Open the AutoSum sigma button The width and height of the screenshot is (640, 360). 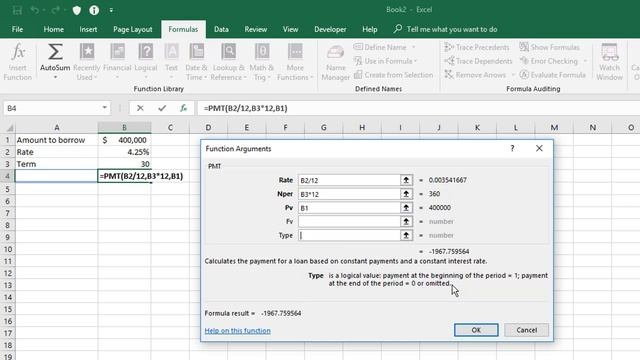pos(55,52)
